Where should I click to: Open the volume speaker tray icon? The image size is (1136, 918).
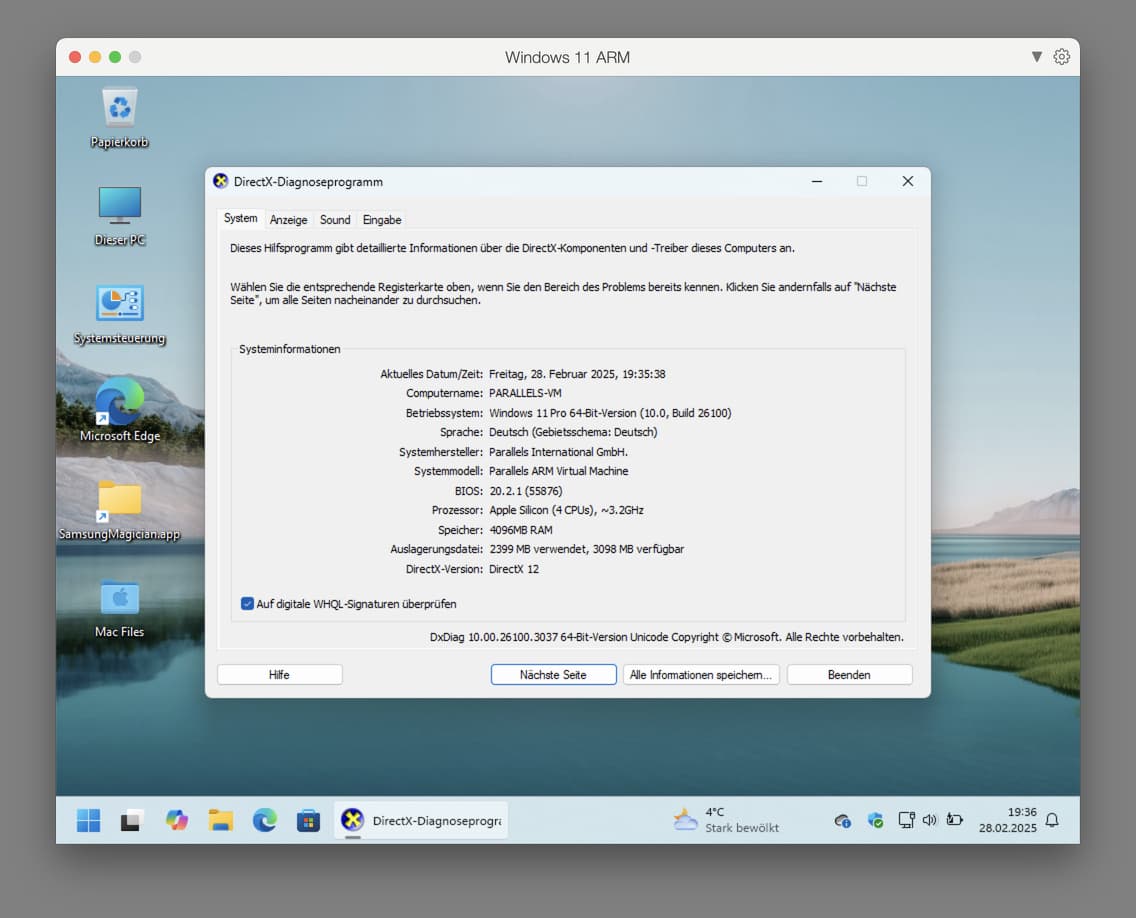[930, 820]
